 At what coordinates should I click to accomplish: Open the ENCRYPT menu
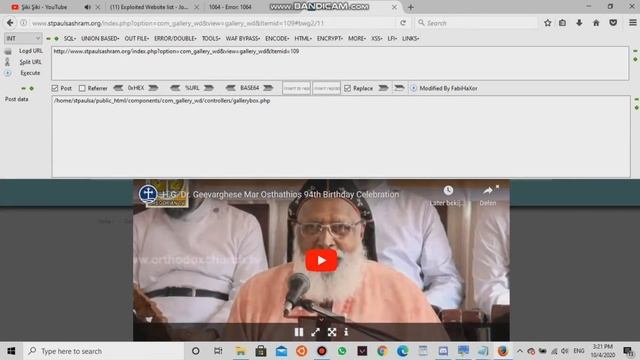coord(330,38)
